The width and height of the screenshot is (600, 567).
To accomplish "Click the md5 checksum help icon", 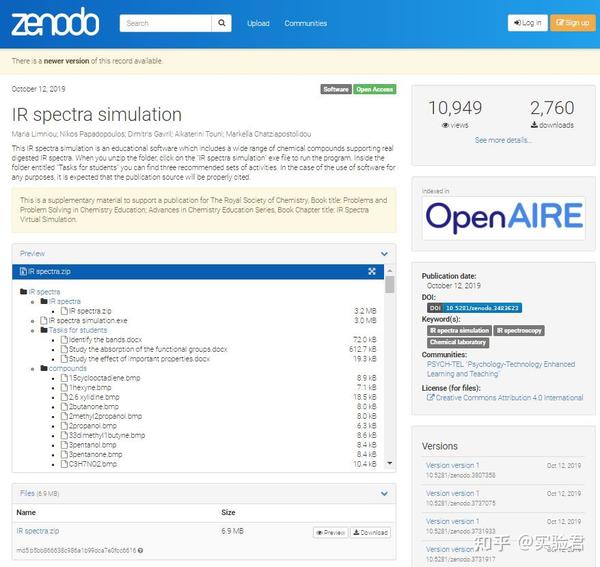I will tap(140, 551).
